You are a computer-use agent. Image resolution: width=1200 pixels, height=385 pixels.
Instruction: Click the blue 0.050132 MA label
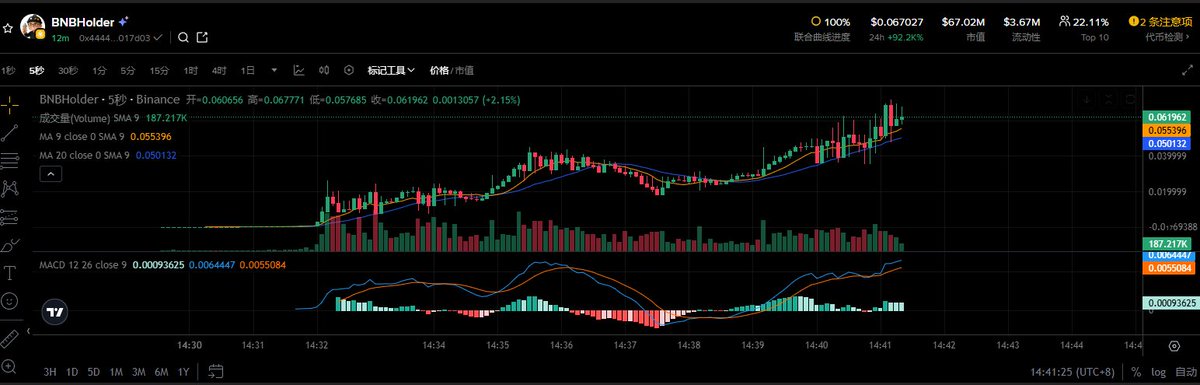pos(1168,143)
